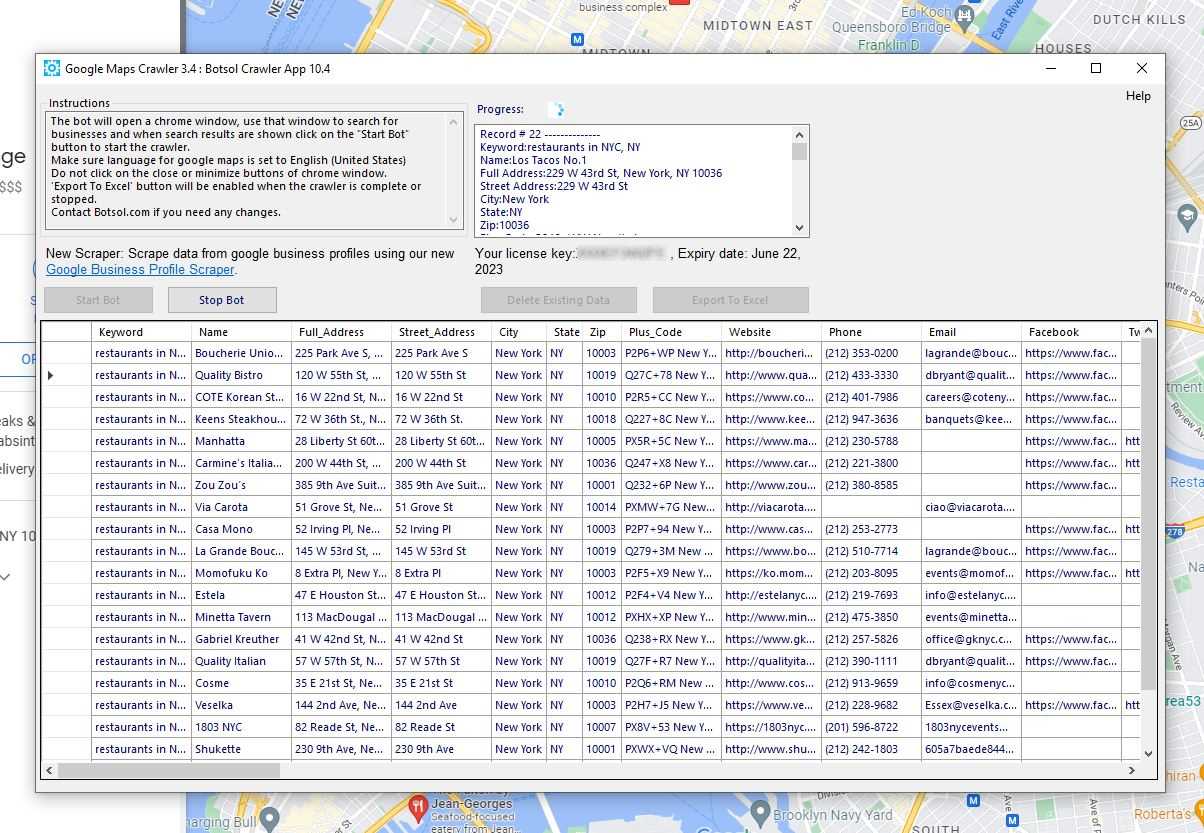
Task: Click the down arrow of Progress log
Action: pyautogui.click(x=799, y=227)
